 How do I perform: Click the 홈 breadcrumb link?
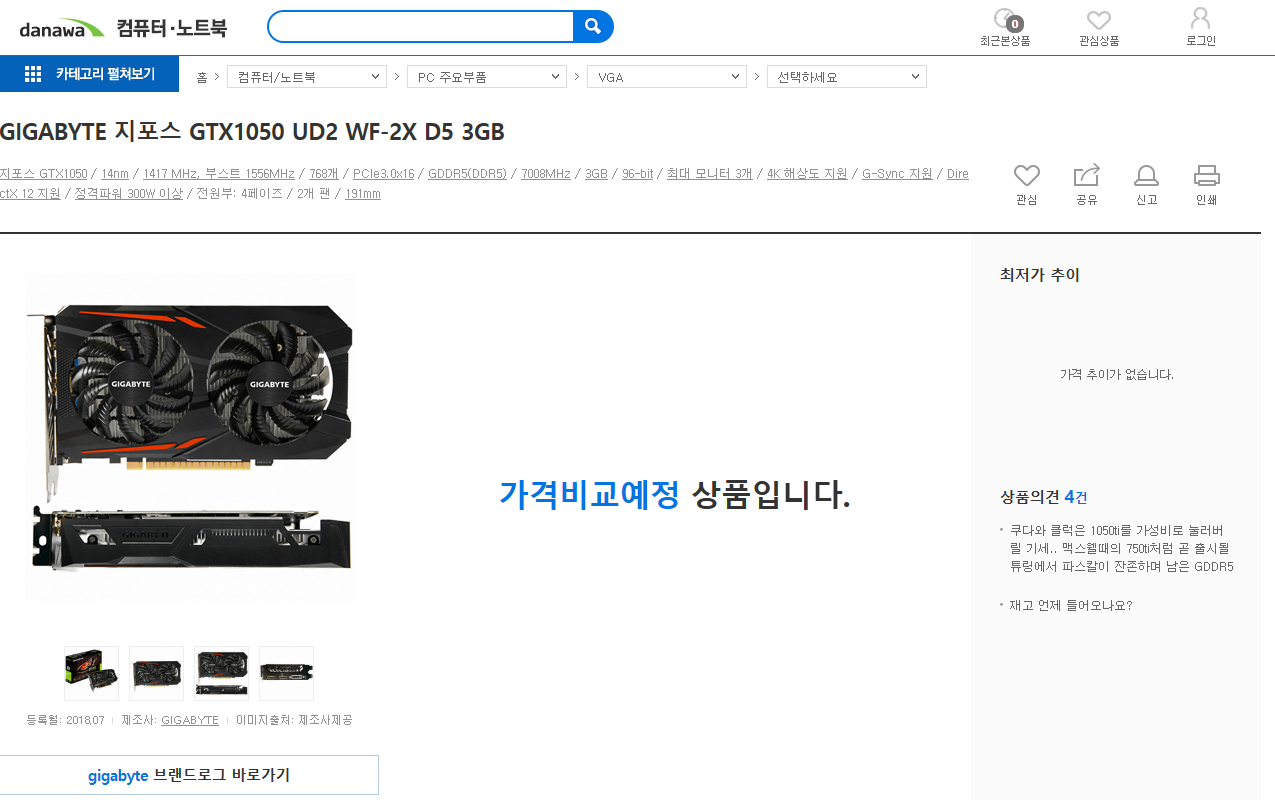(x=202, y=77)
